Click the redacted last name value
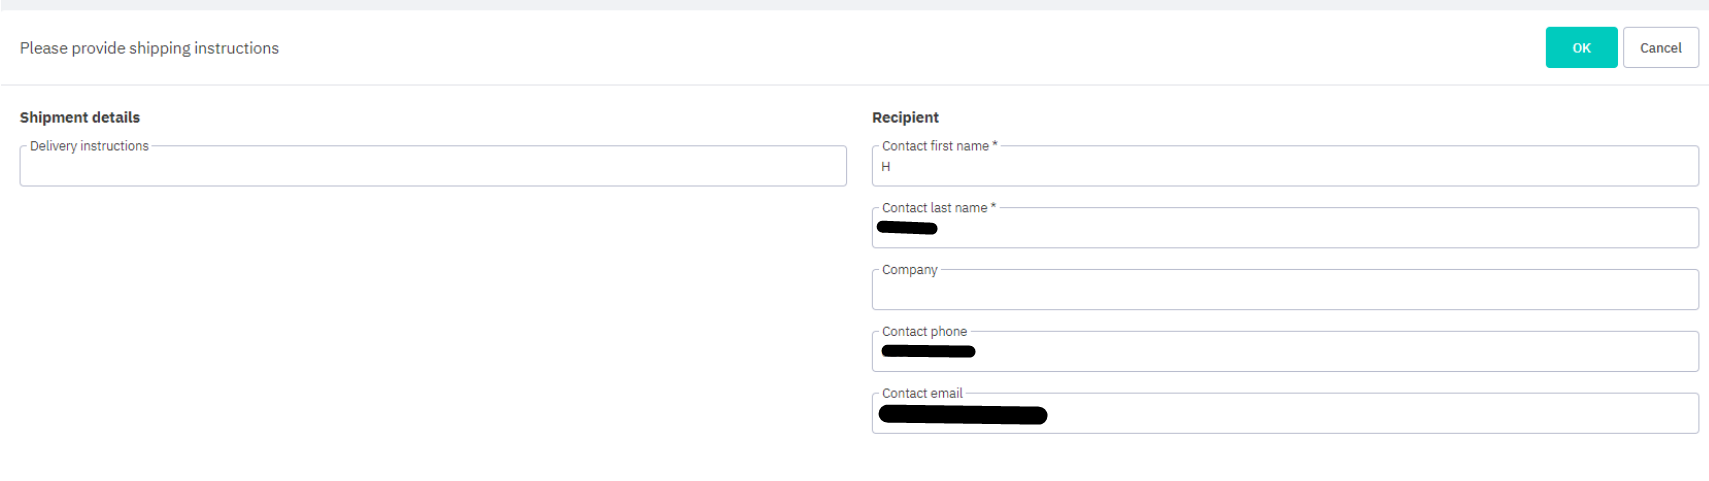1709x481 pixels. pyautogui.click(x=907, y=229)
